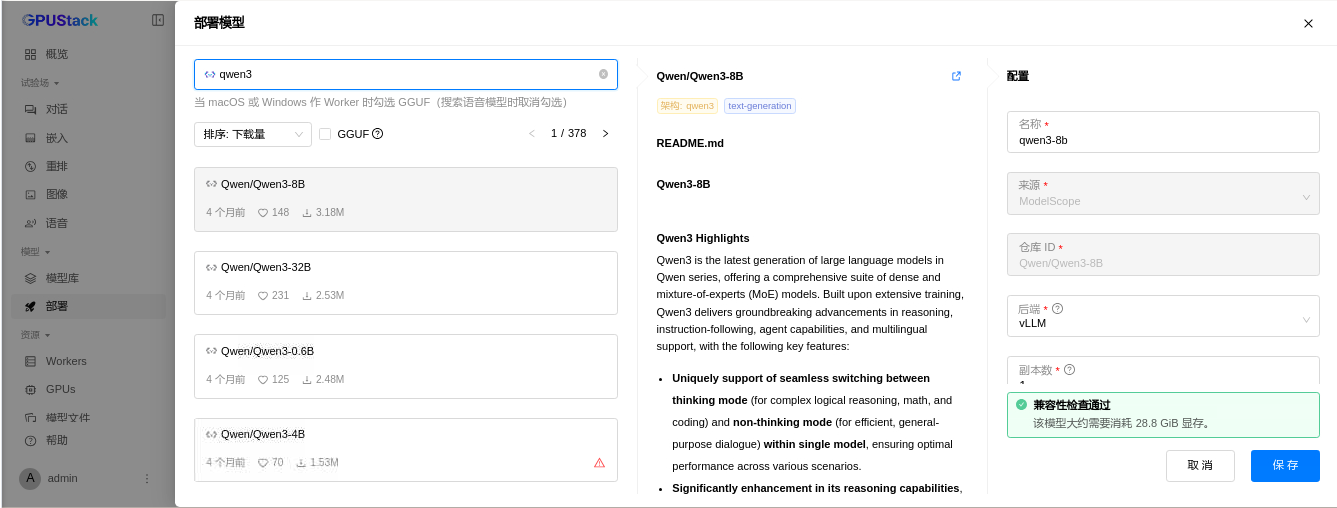This screenshot has width=1337, height=508.
Task: Click the 概览 grid icon
Action: click(x=30, y=54)
